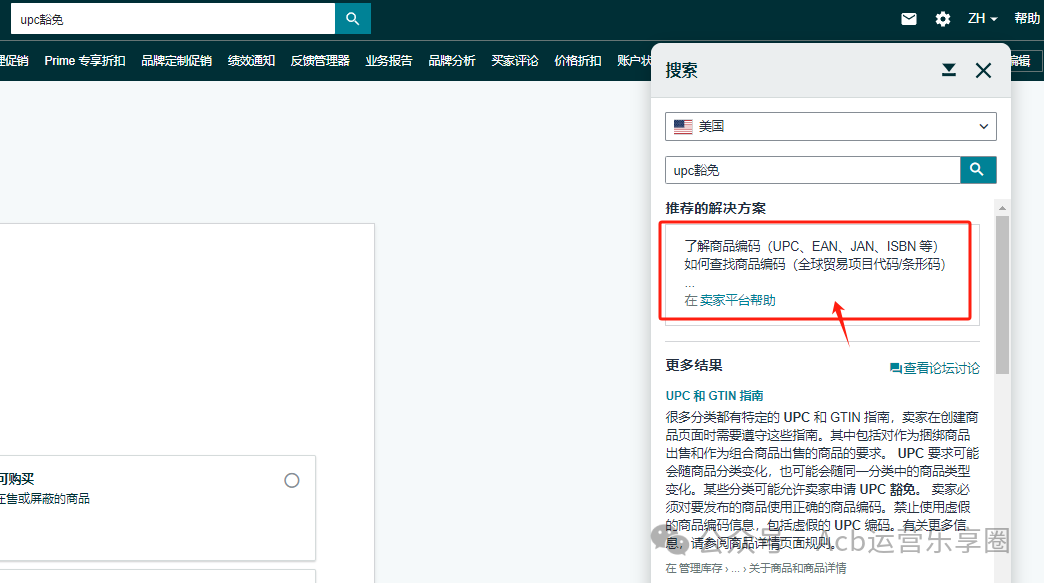Click the 卖家平台帮助 link

pyautogui.click(x=737, y=300)
